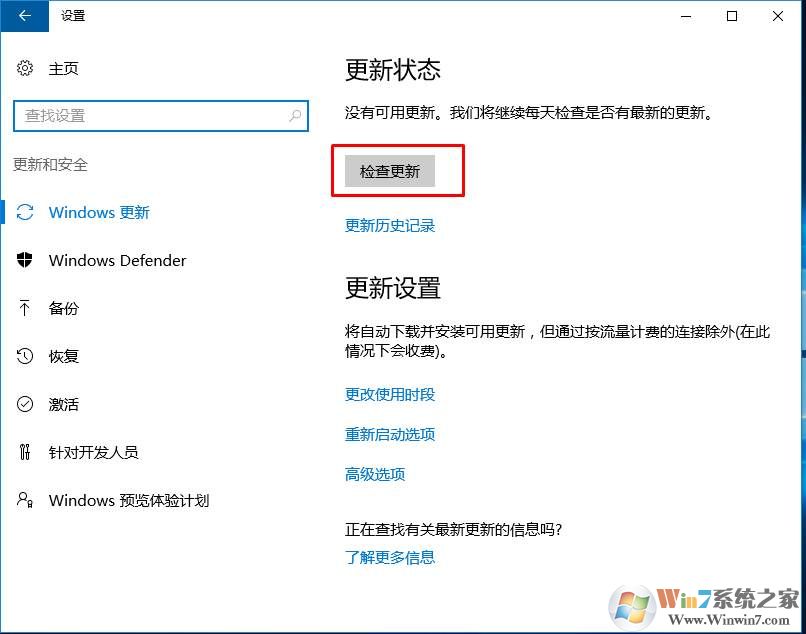Click the Windows 更新 refresh arrows icon
Viewport: 806px width, 634px height.
coord(25,212)
